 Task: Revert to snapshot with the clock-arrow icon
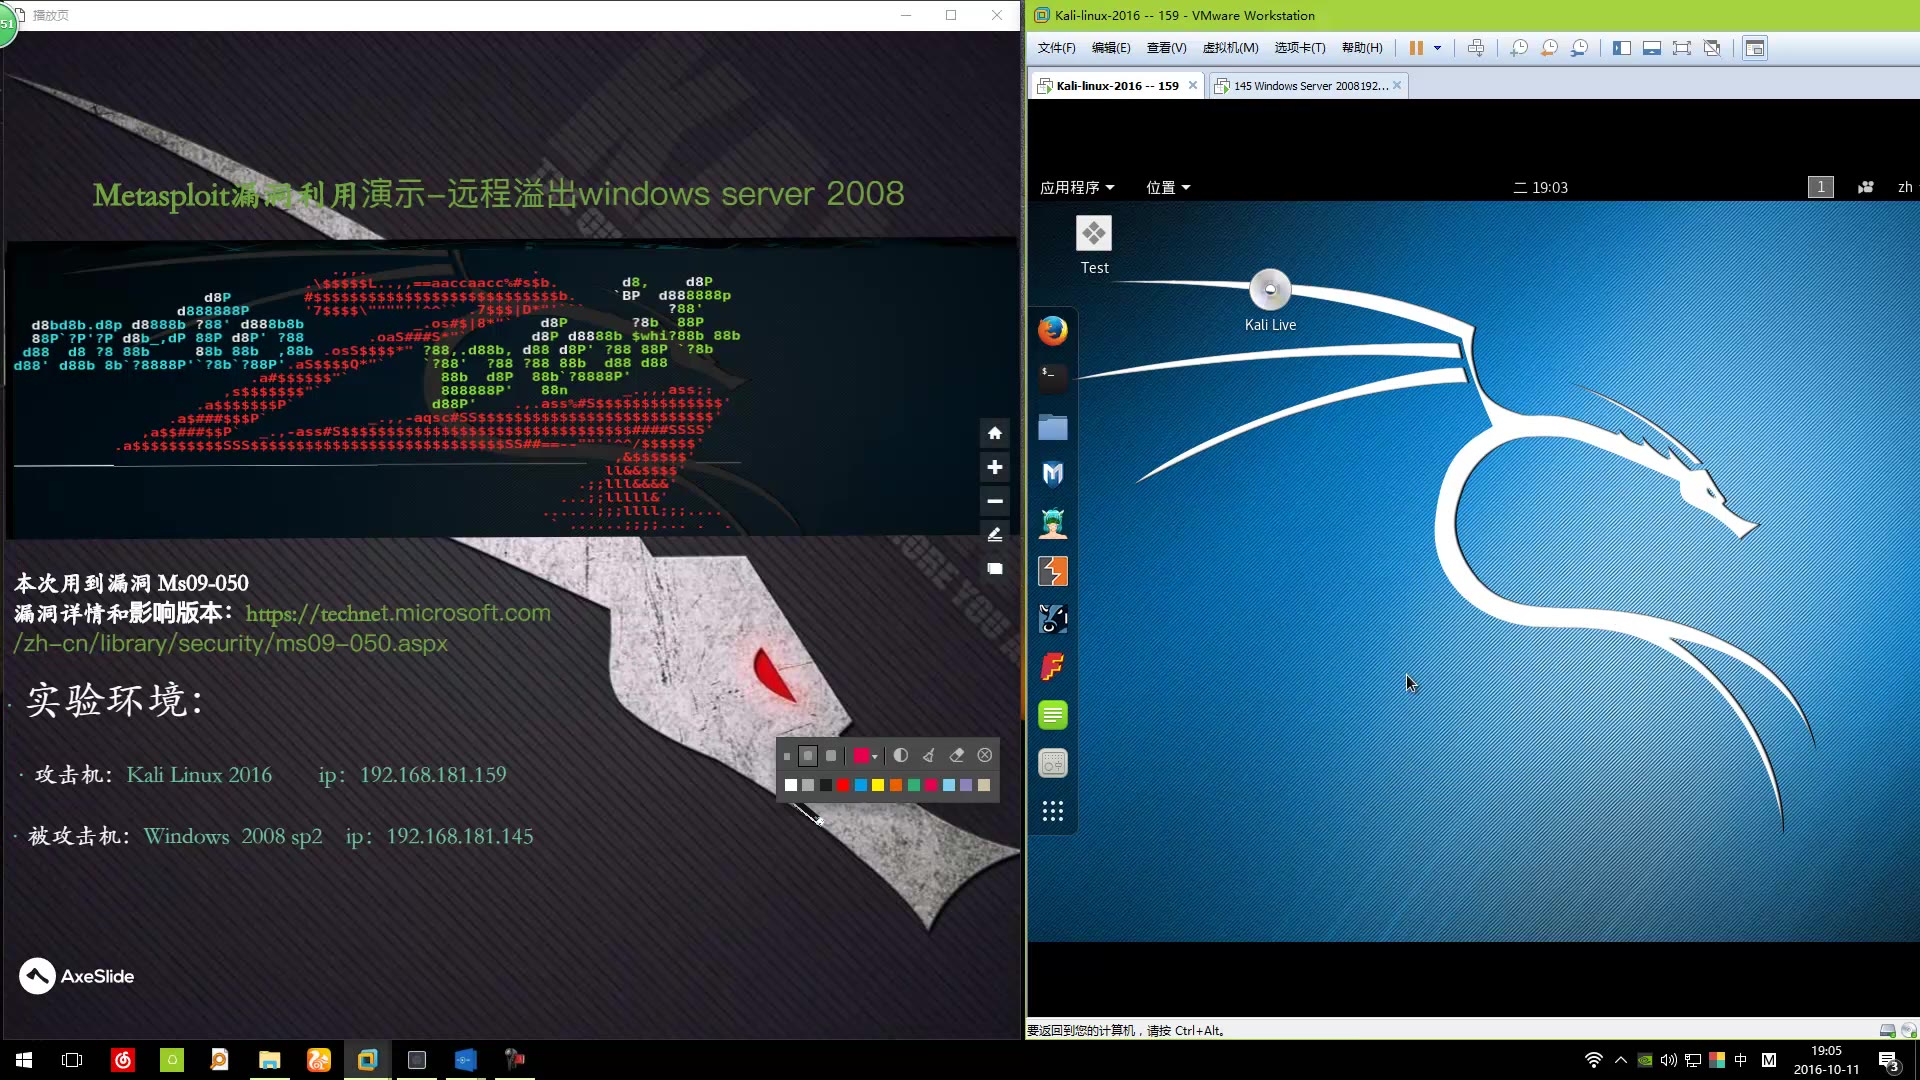click(x=1549, y=48)
